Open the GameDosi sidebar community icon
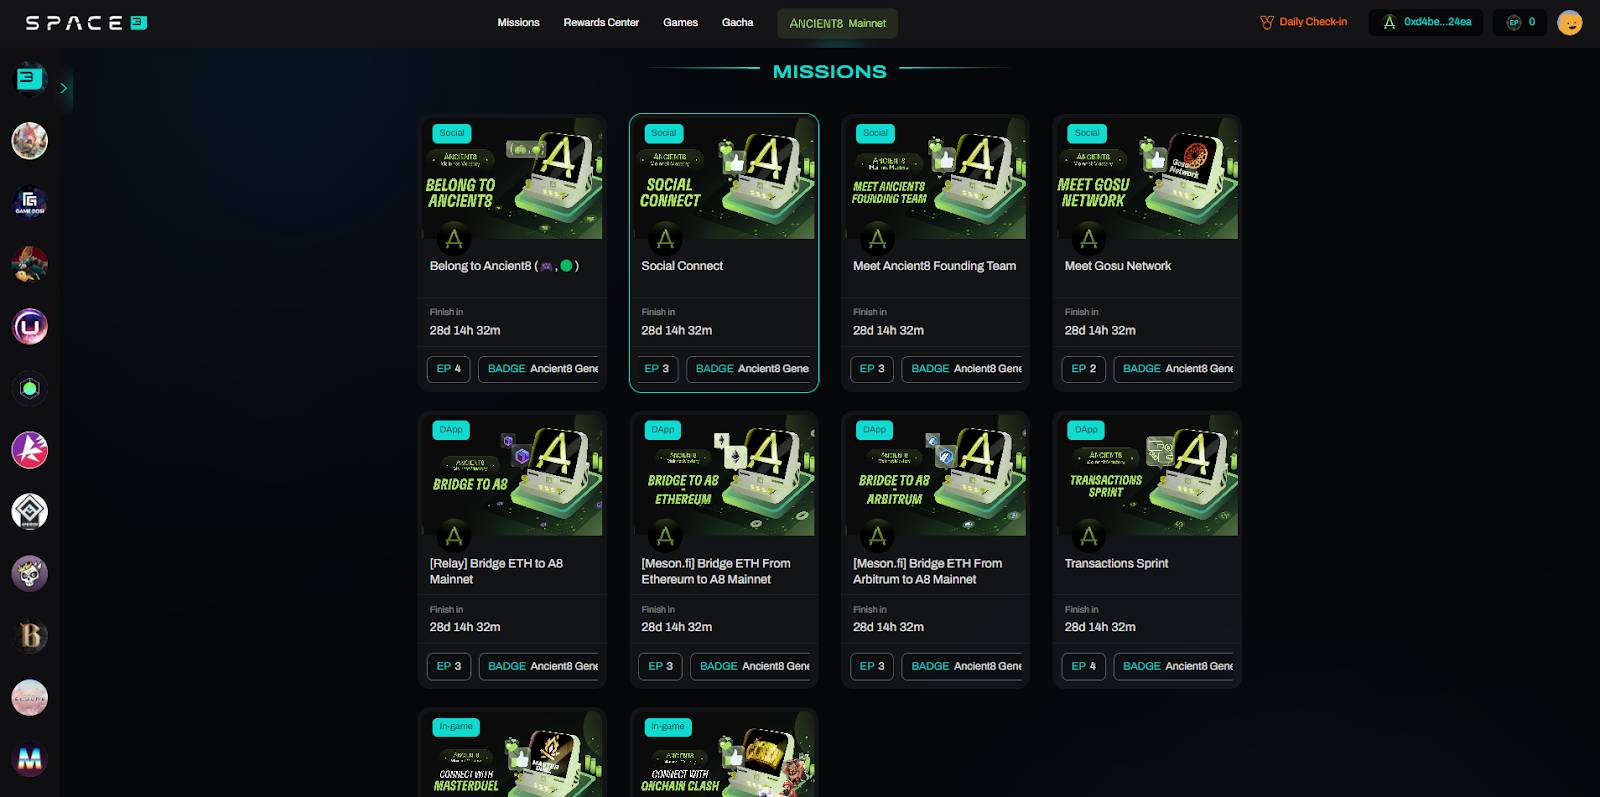Viewport: 1600px width, 797px height. 30,202
